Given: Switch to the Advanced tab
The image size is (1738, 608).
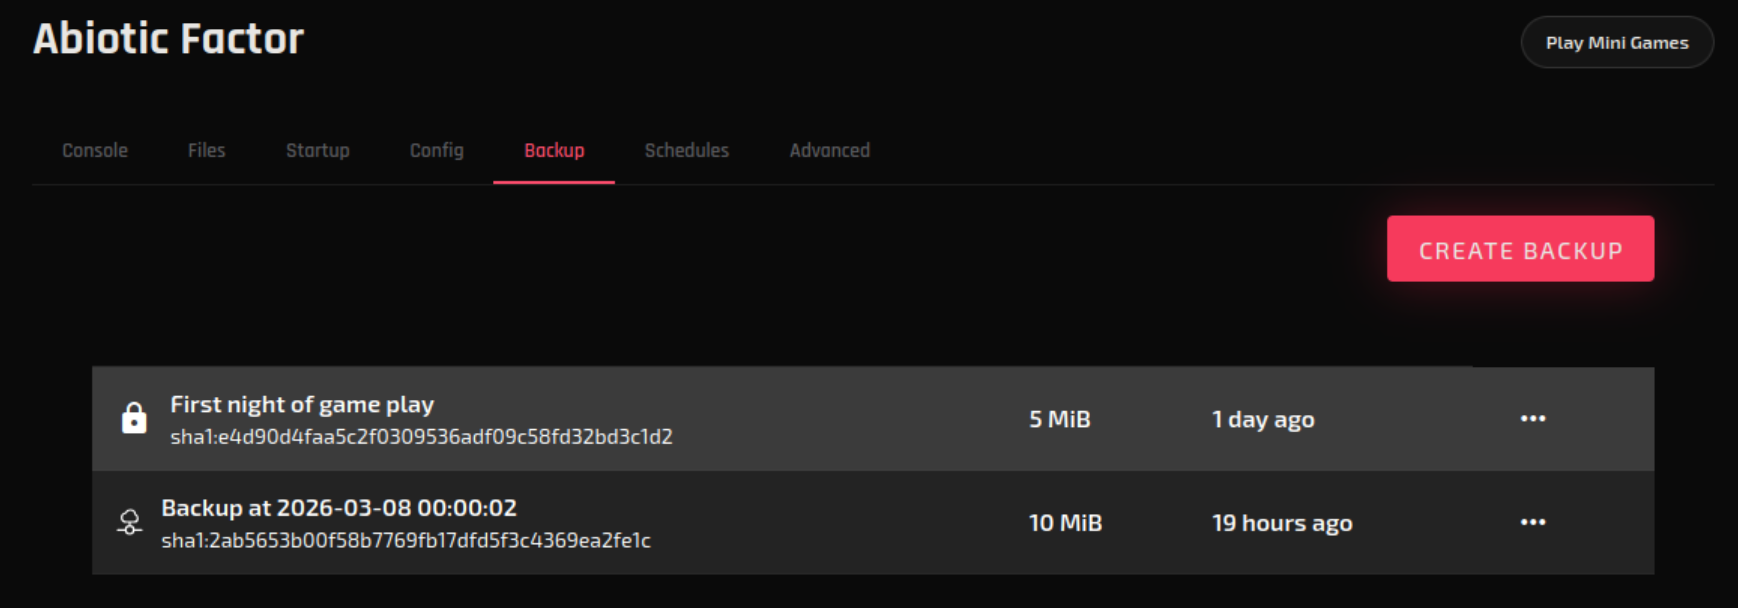Looking at the screenshot, I should 828,150.
